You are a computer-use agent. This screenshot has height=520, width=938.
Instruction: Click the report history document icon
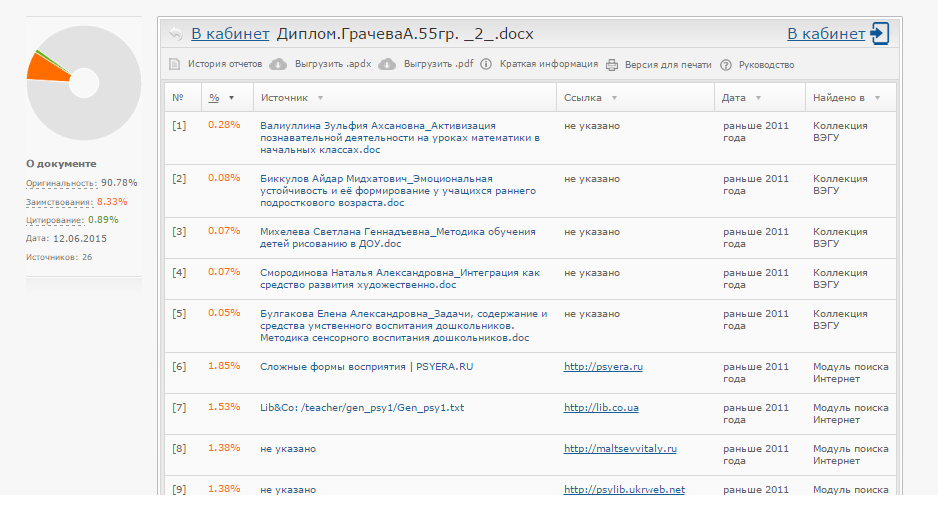pyautogui.click(x=175, y=65)
